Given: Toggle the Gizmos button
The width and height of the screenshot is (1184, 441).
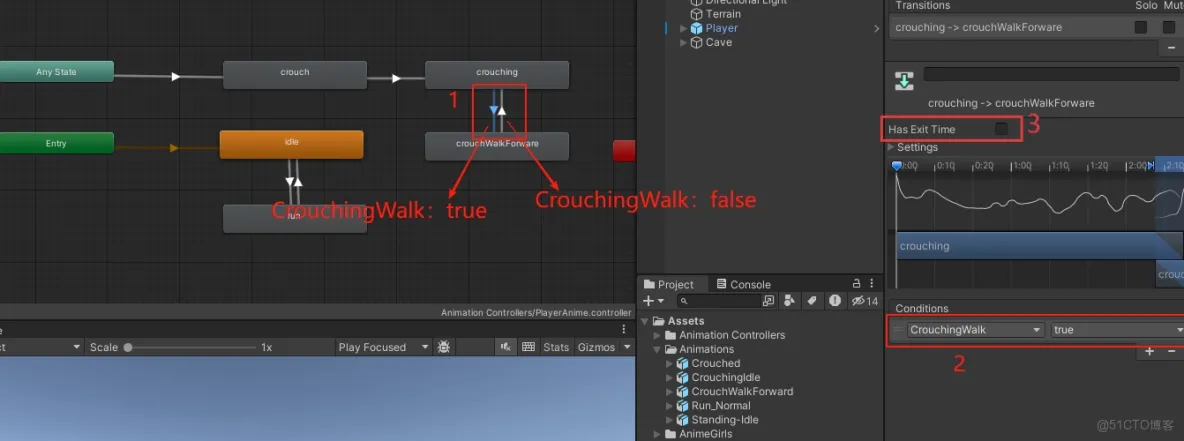Looking at the screenshot, I should click(x=597, y=347).
